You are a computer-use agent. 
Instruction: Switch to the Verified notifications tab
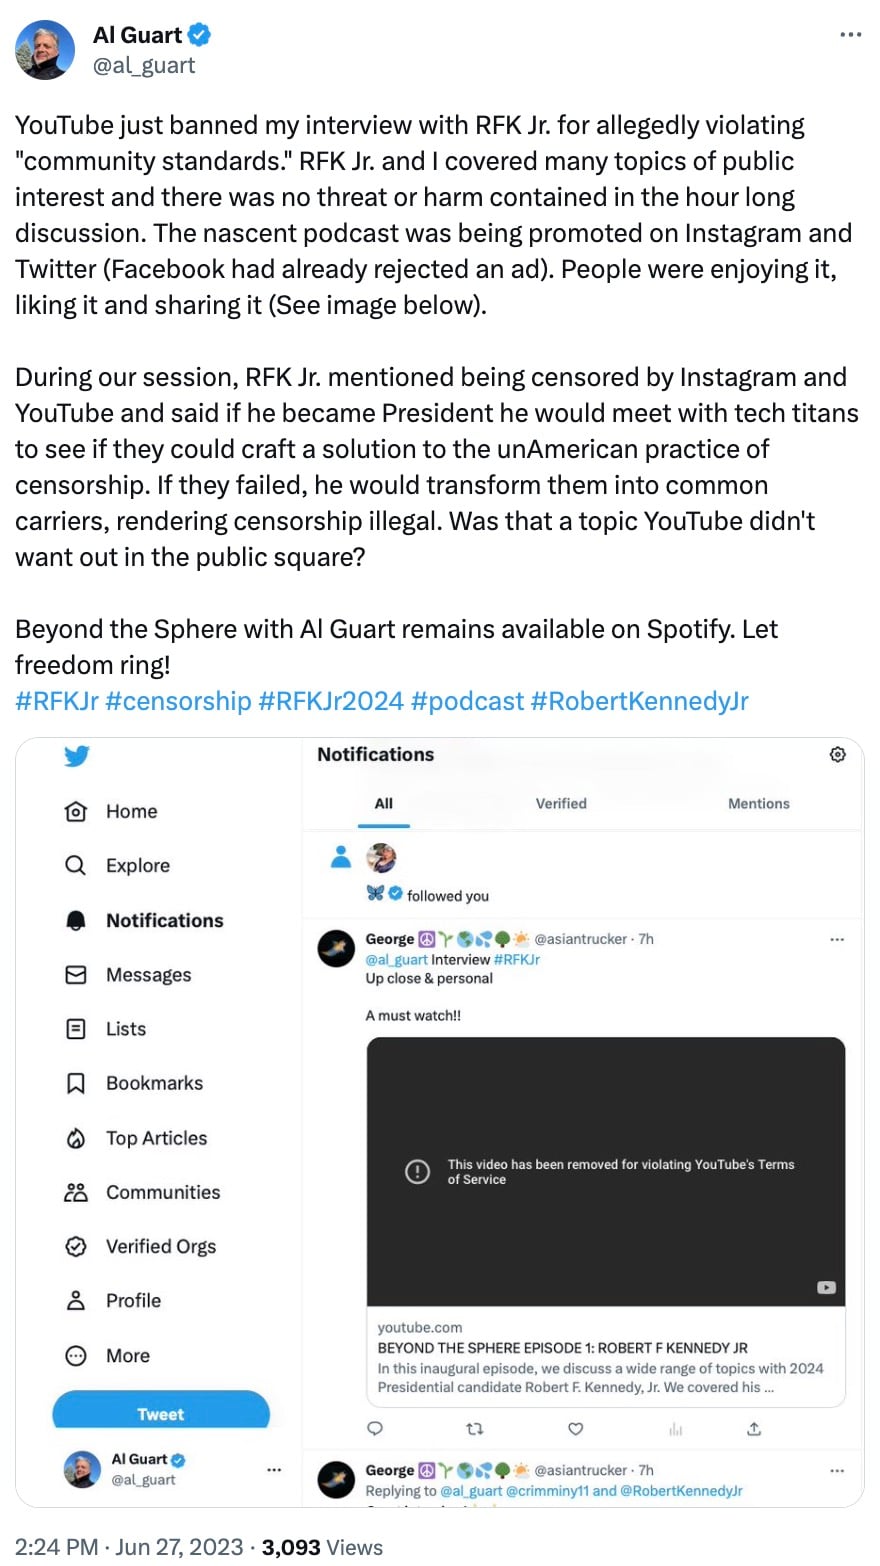click(561, 803)
